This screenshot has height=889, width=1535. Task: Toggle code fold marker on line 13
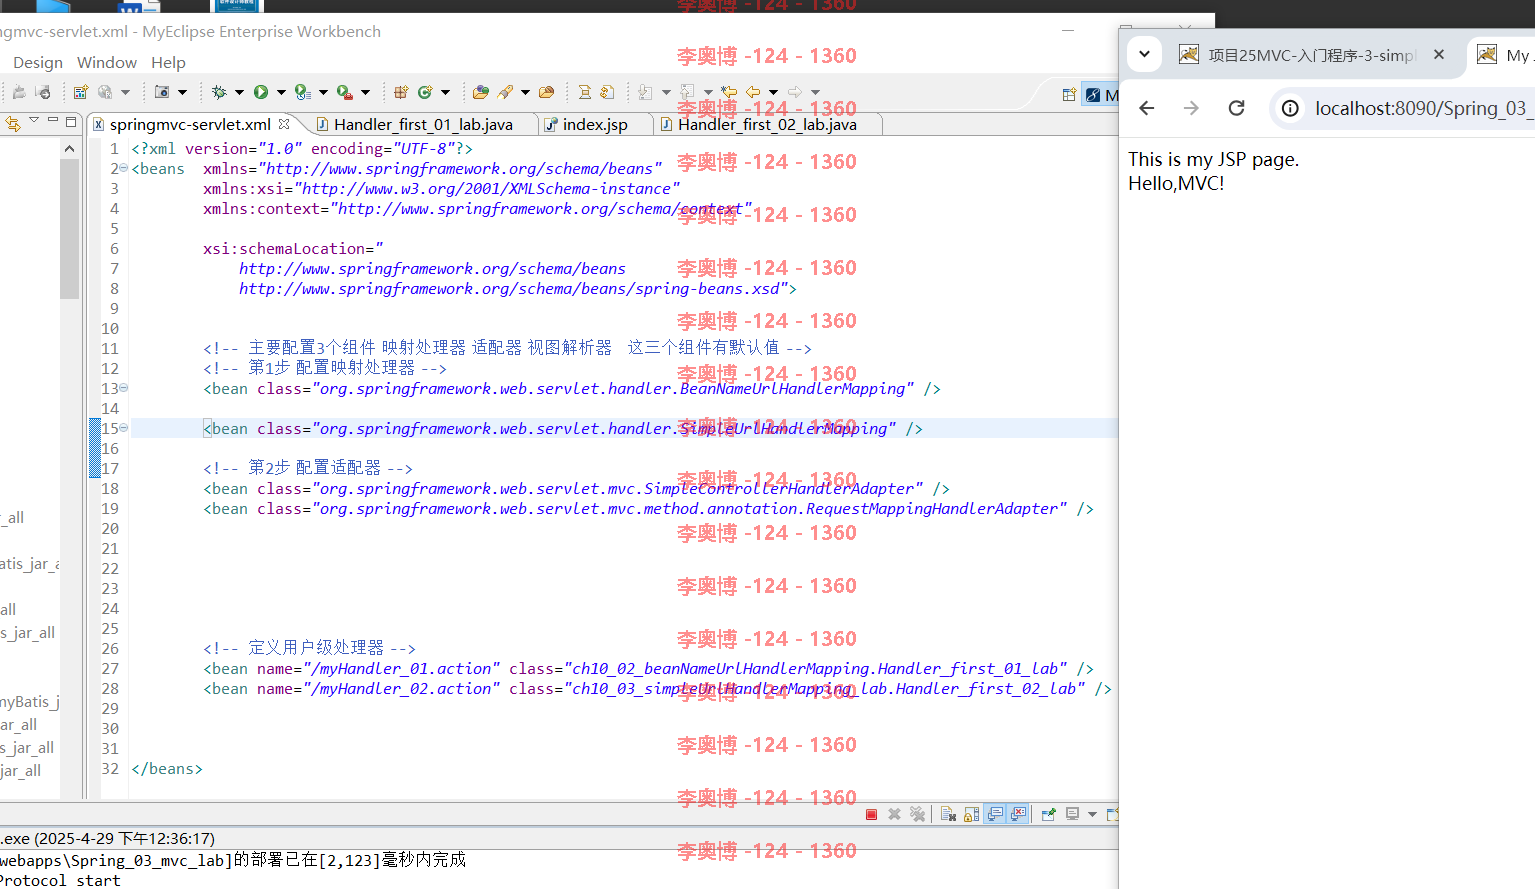tap(124, 388)
